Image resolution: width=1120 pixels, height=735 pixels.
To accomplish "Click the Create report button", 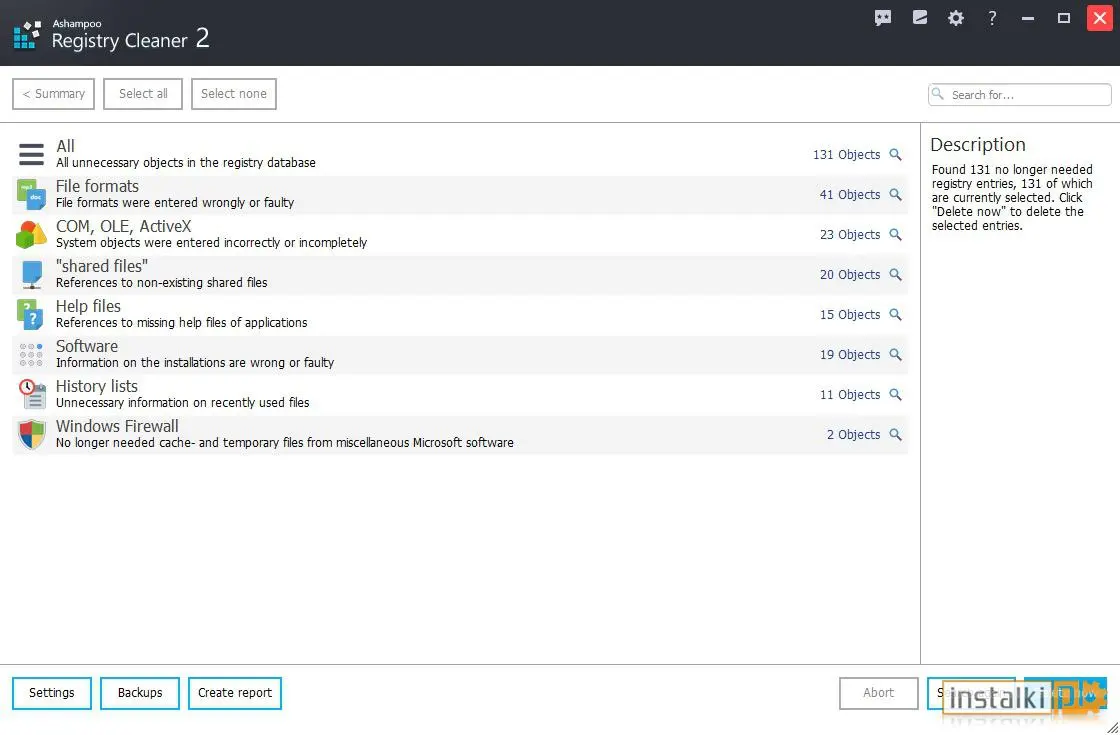I will (x=235, y=693).
